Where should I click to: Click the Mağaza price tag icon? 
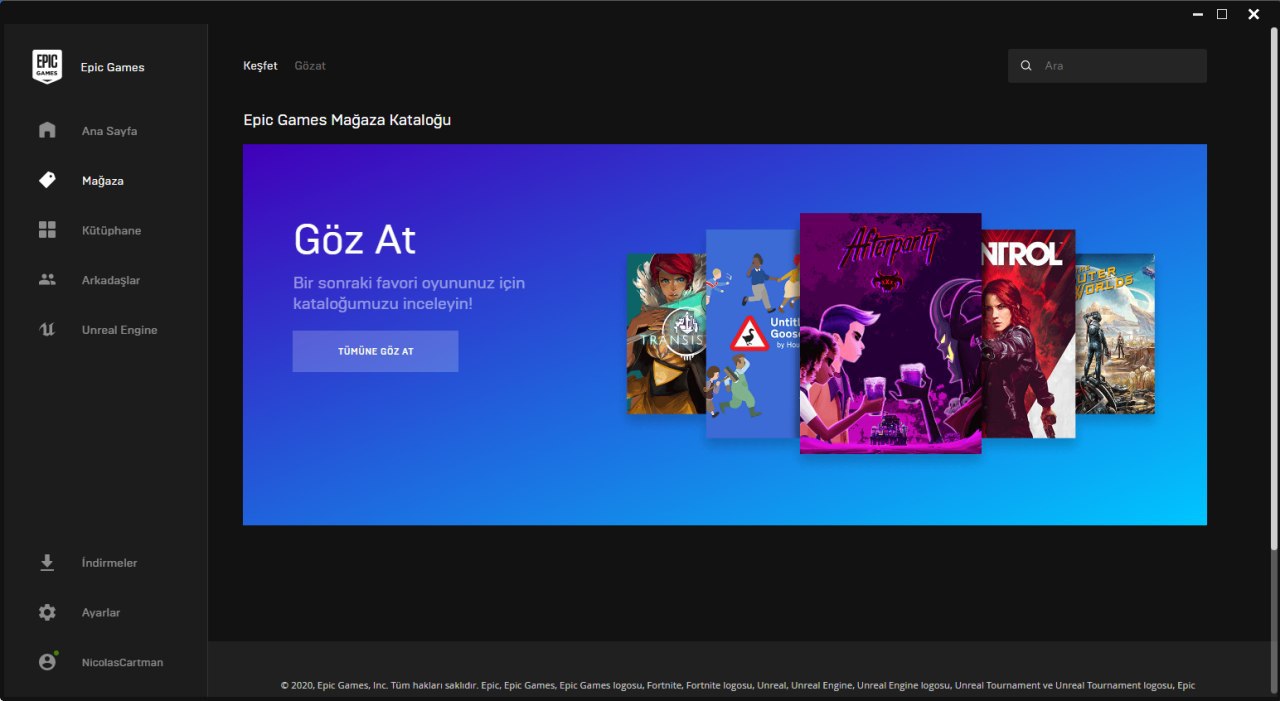coord(47,180)
